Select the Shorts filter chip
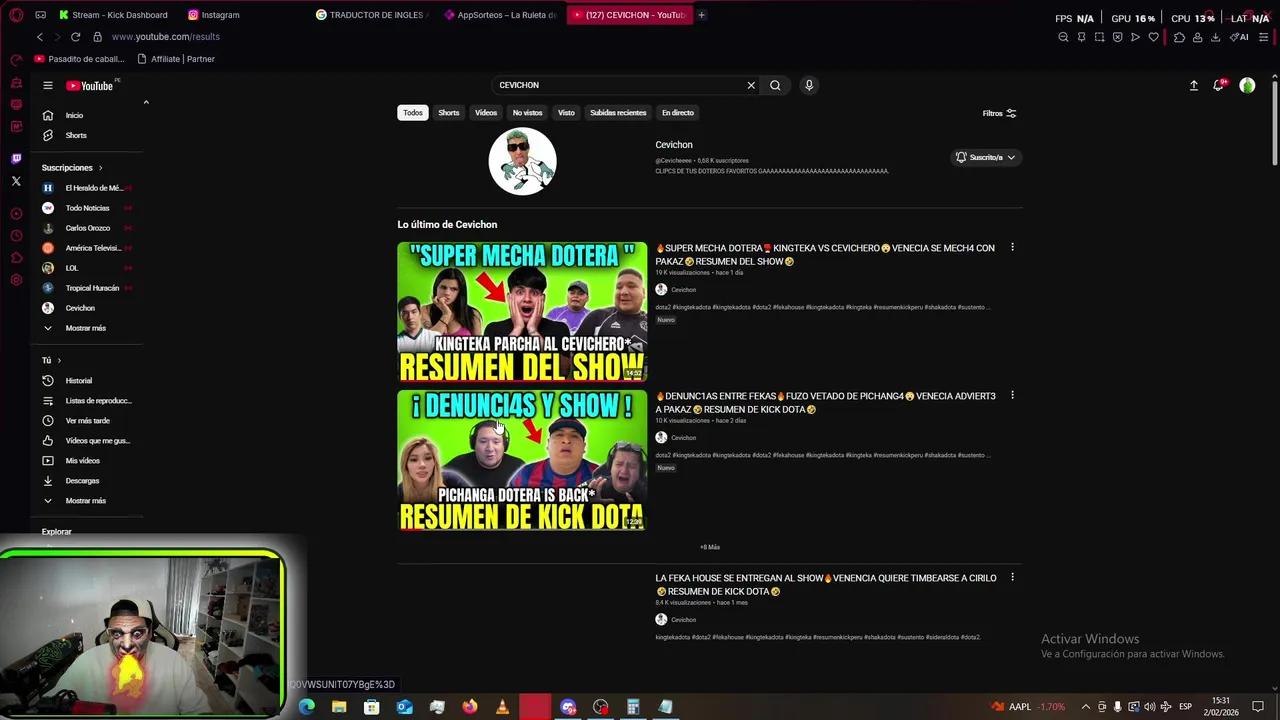 (449, 113)
